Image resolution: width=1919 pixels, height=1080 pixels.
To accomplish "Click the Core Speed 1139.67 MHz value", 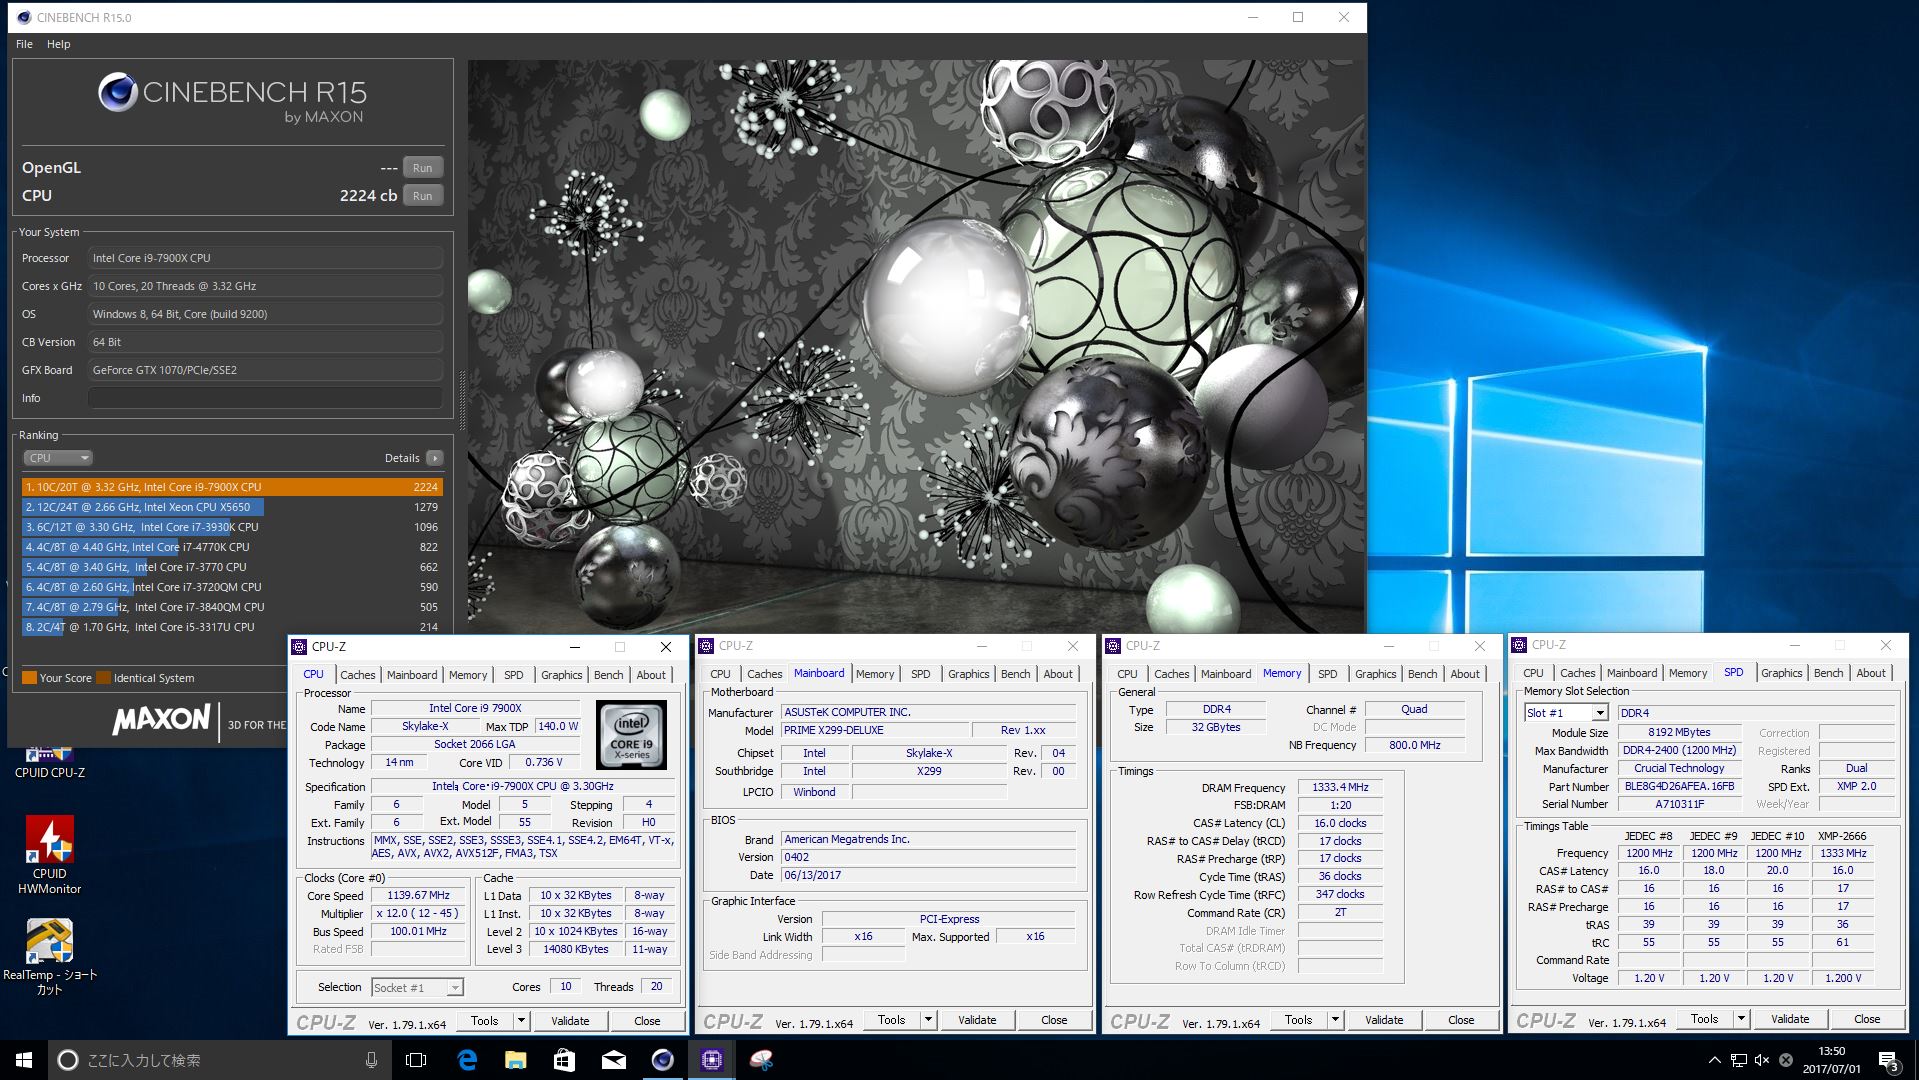I will click(418, 896).
